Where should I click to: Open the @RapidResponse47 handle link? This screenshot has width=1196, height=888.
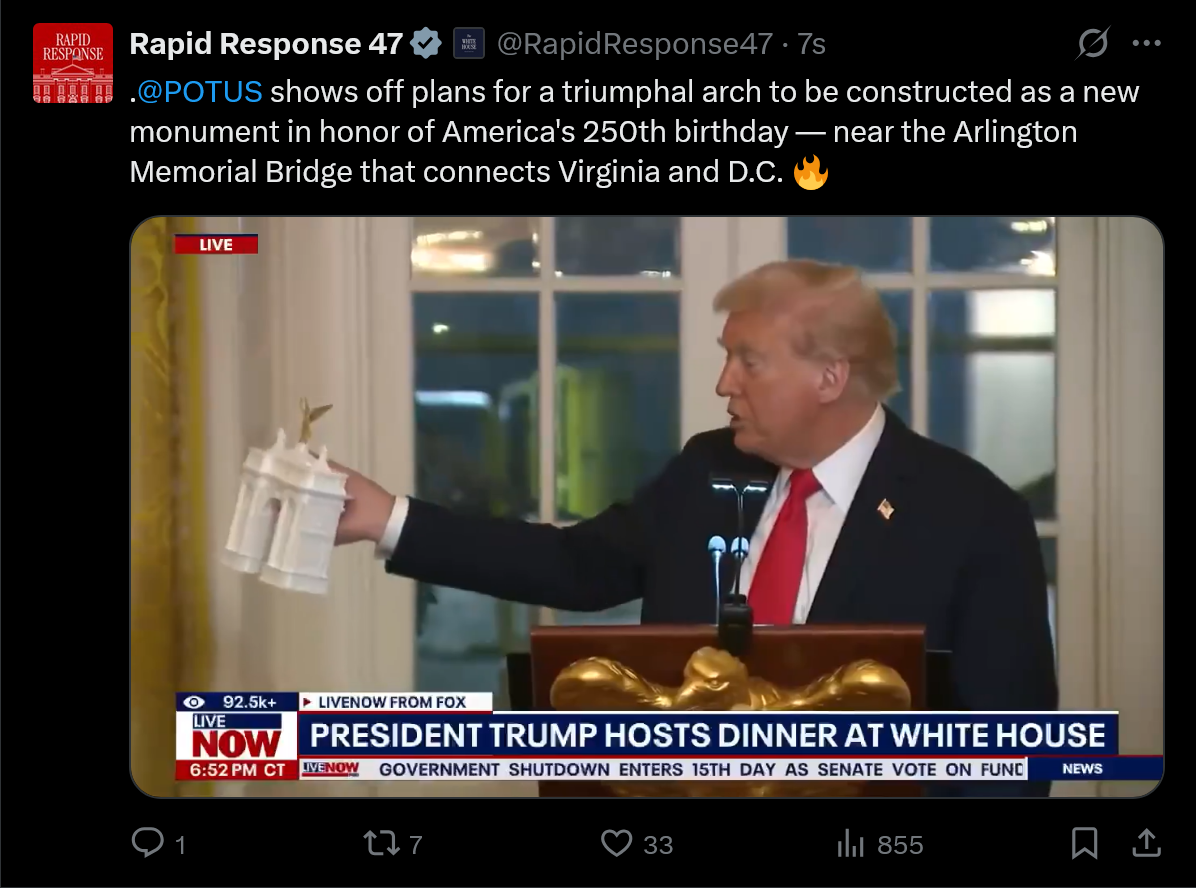[x=635, y=43]
